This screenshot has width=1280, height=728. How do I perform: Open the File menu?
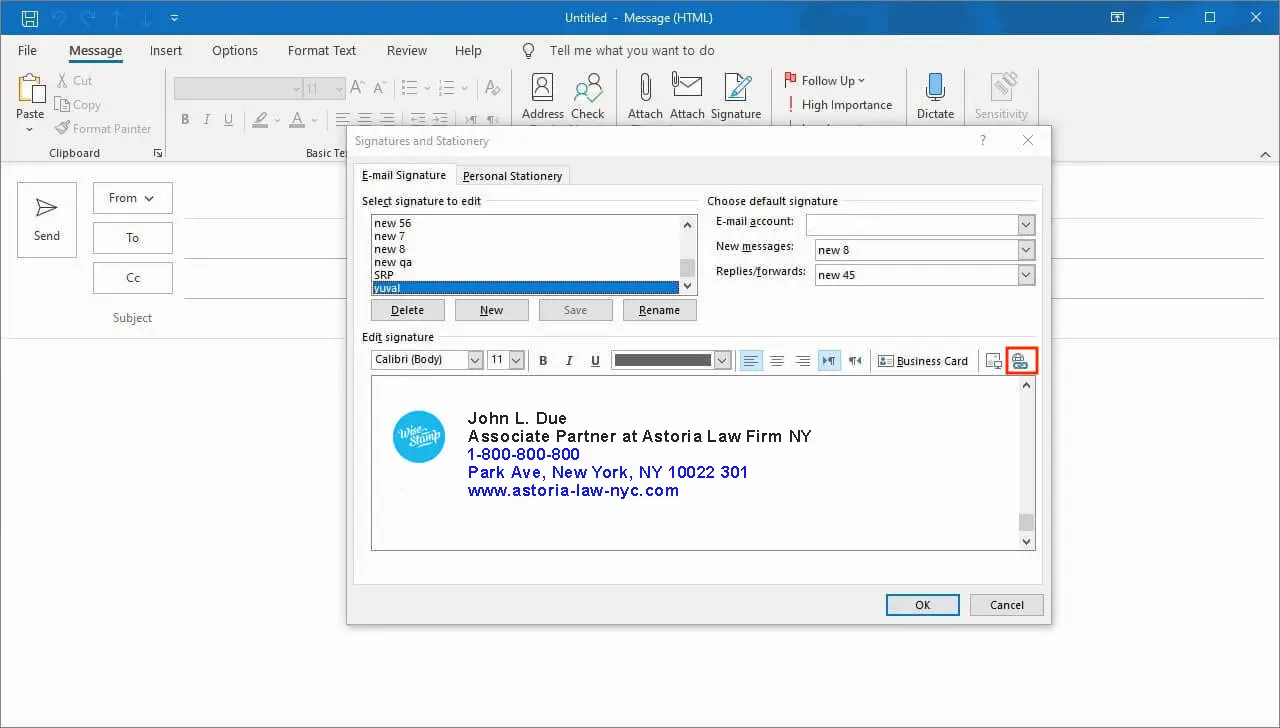click(27, 50)
